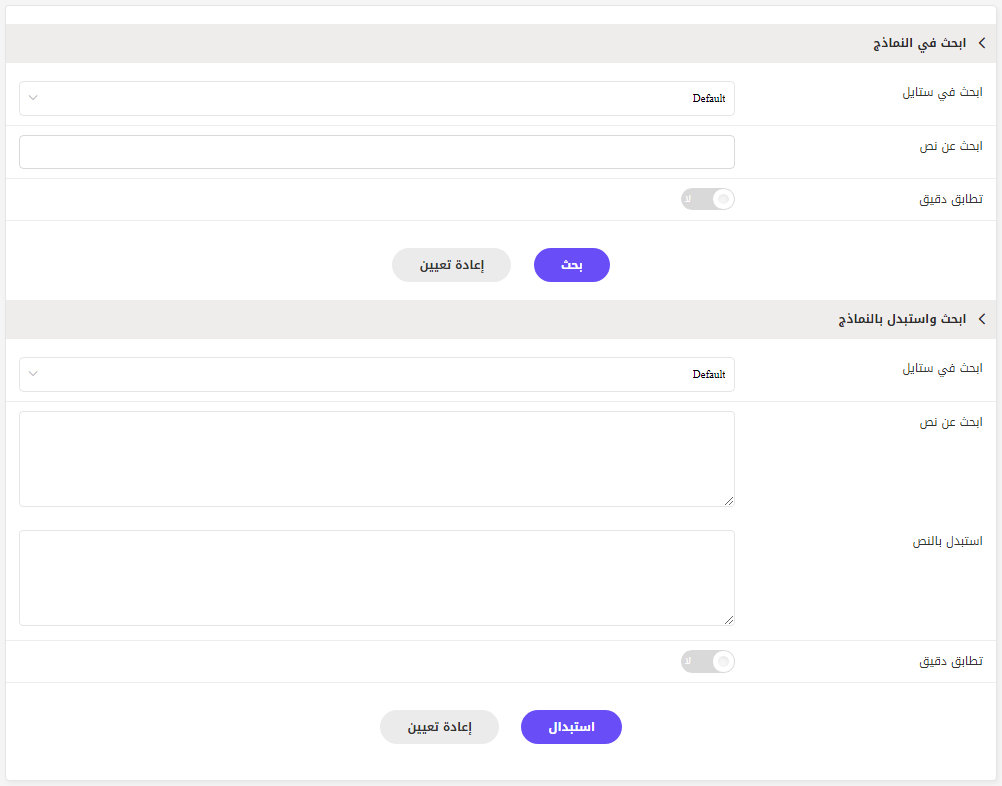This screenshot has width=1002, height=786.
Task: Click dropdown arrow of the top style selector
Action: tap(33, 98)
